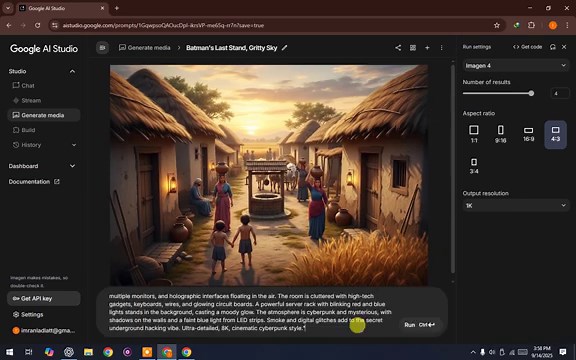Screen dimensions: 576x360
Task: Click the headset icon in Run settings
Action: click(553, 47)
